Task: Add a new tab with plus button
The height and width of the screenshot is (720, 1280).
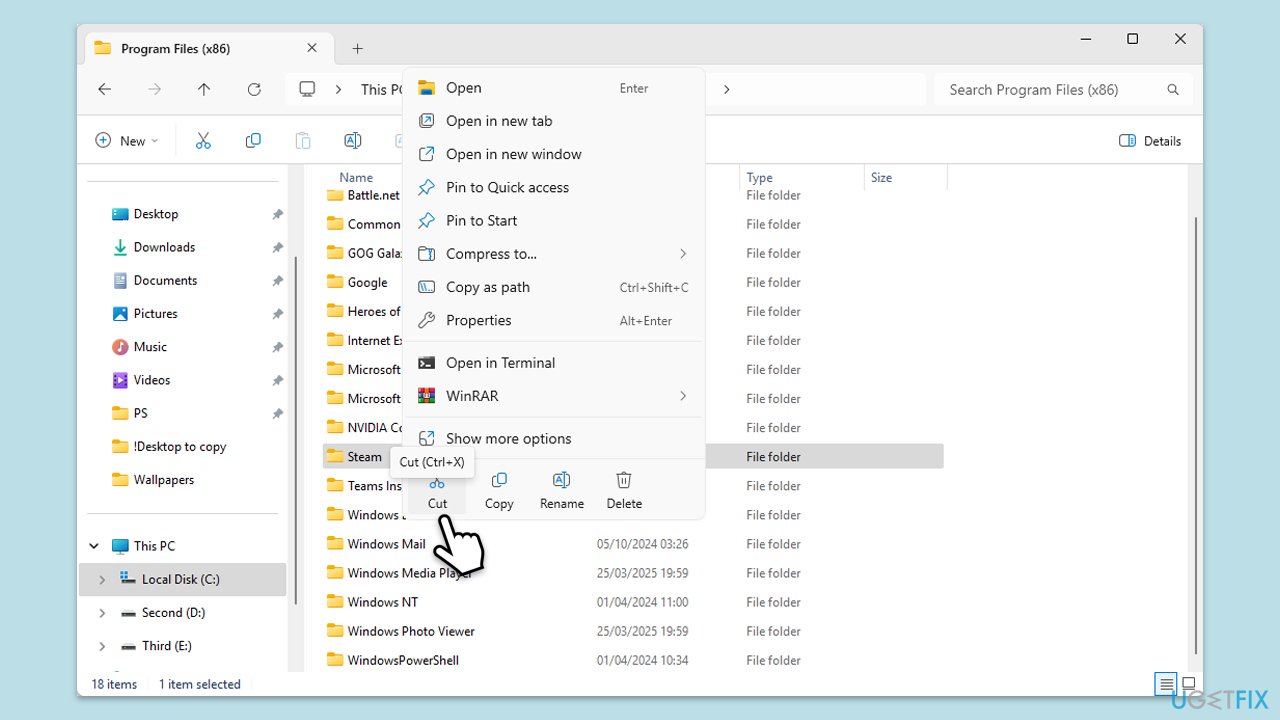Action: click(x=357, y=48)
